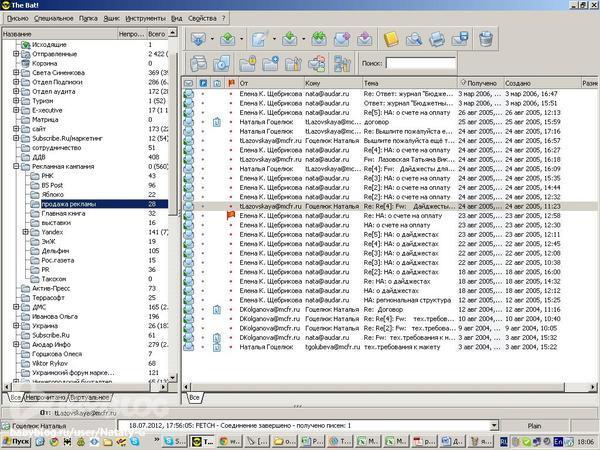Screen dimensions: 600x450
Task: Open the dropdown arrow beside get mail
Action: coord(212,40)
